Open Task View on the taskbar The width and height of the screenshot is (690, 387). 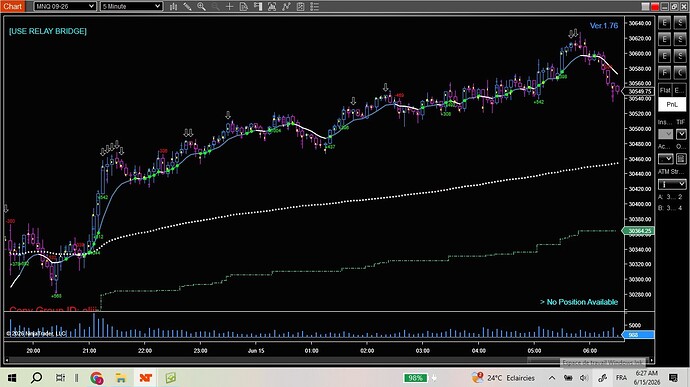(x=60, y=378)
